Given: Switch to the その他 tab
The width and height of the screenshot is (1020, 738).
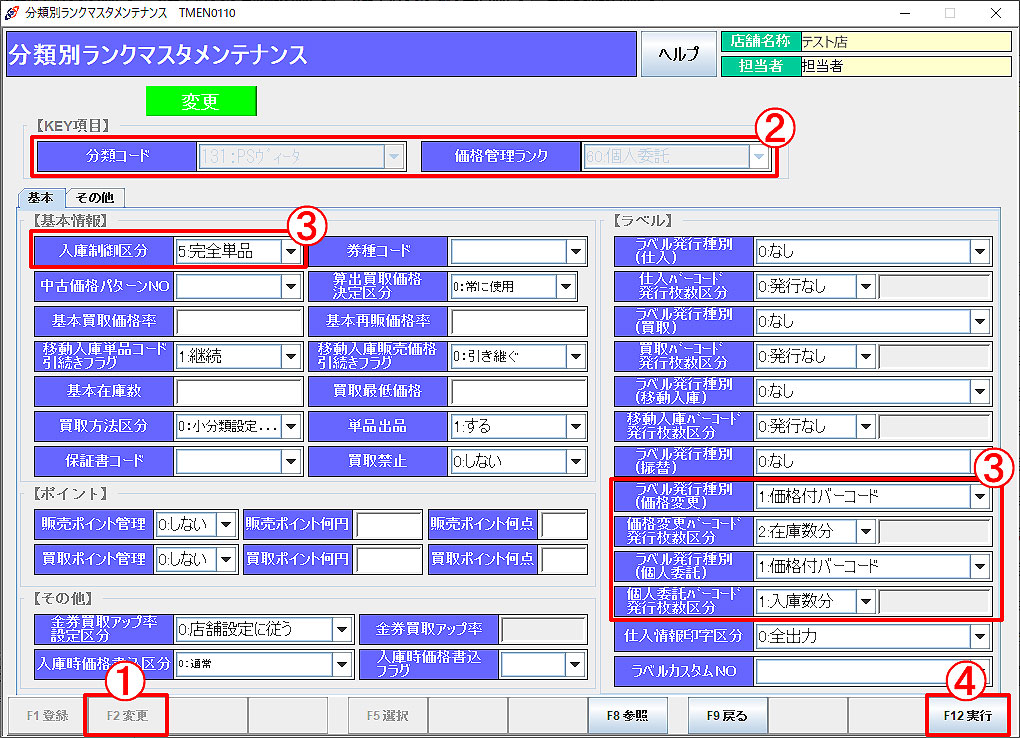Looking at the screenshot, I should coord(96,198).
